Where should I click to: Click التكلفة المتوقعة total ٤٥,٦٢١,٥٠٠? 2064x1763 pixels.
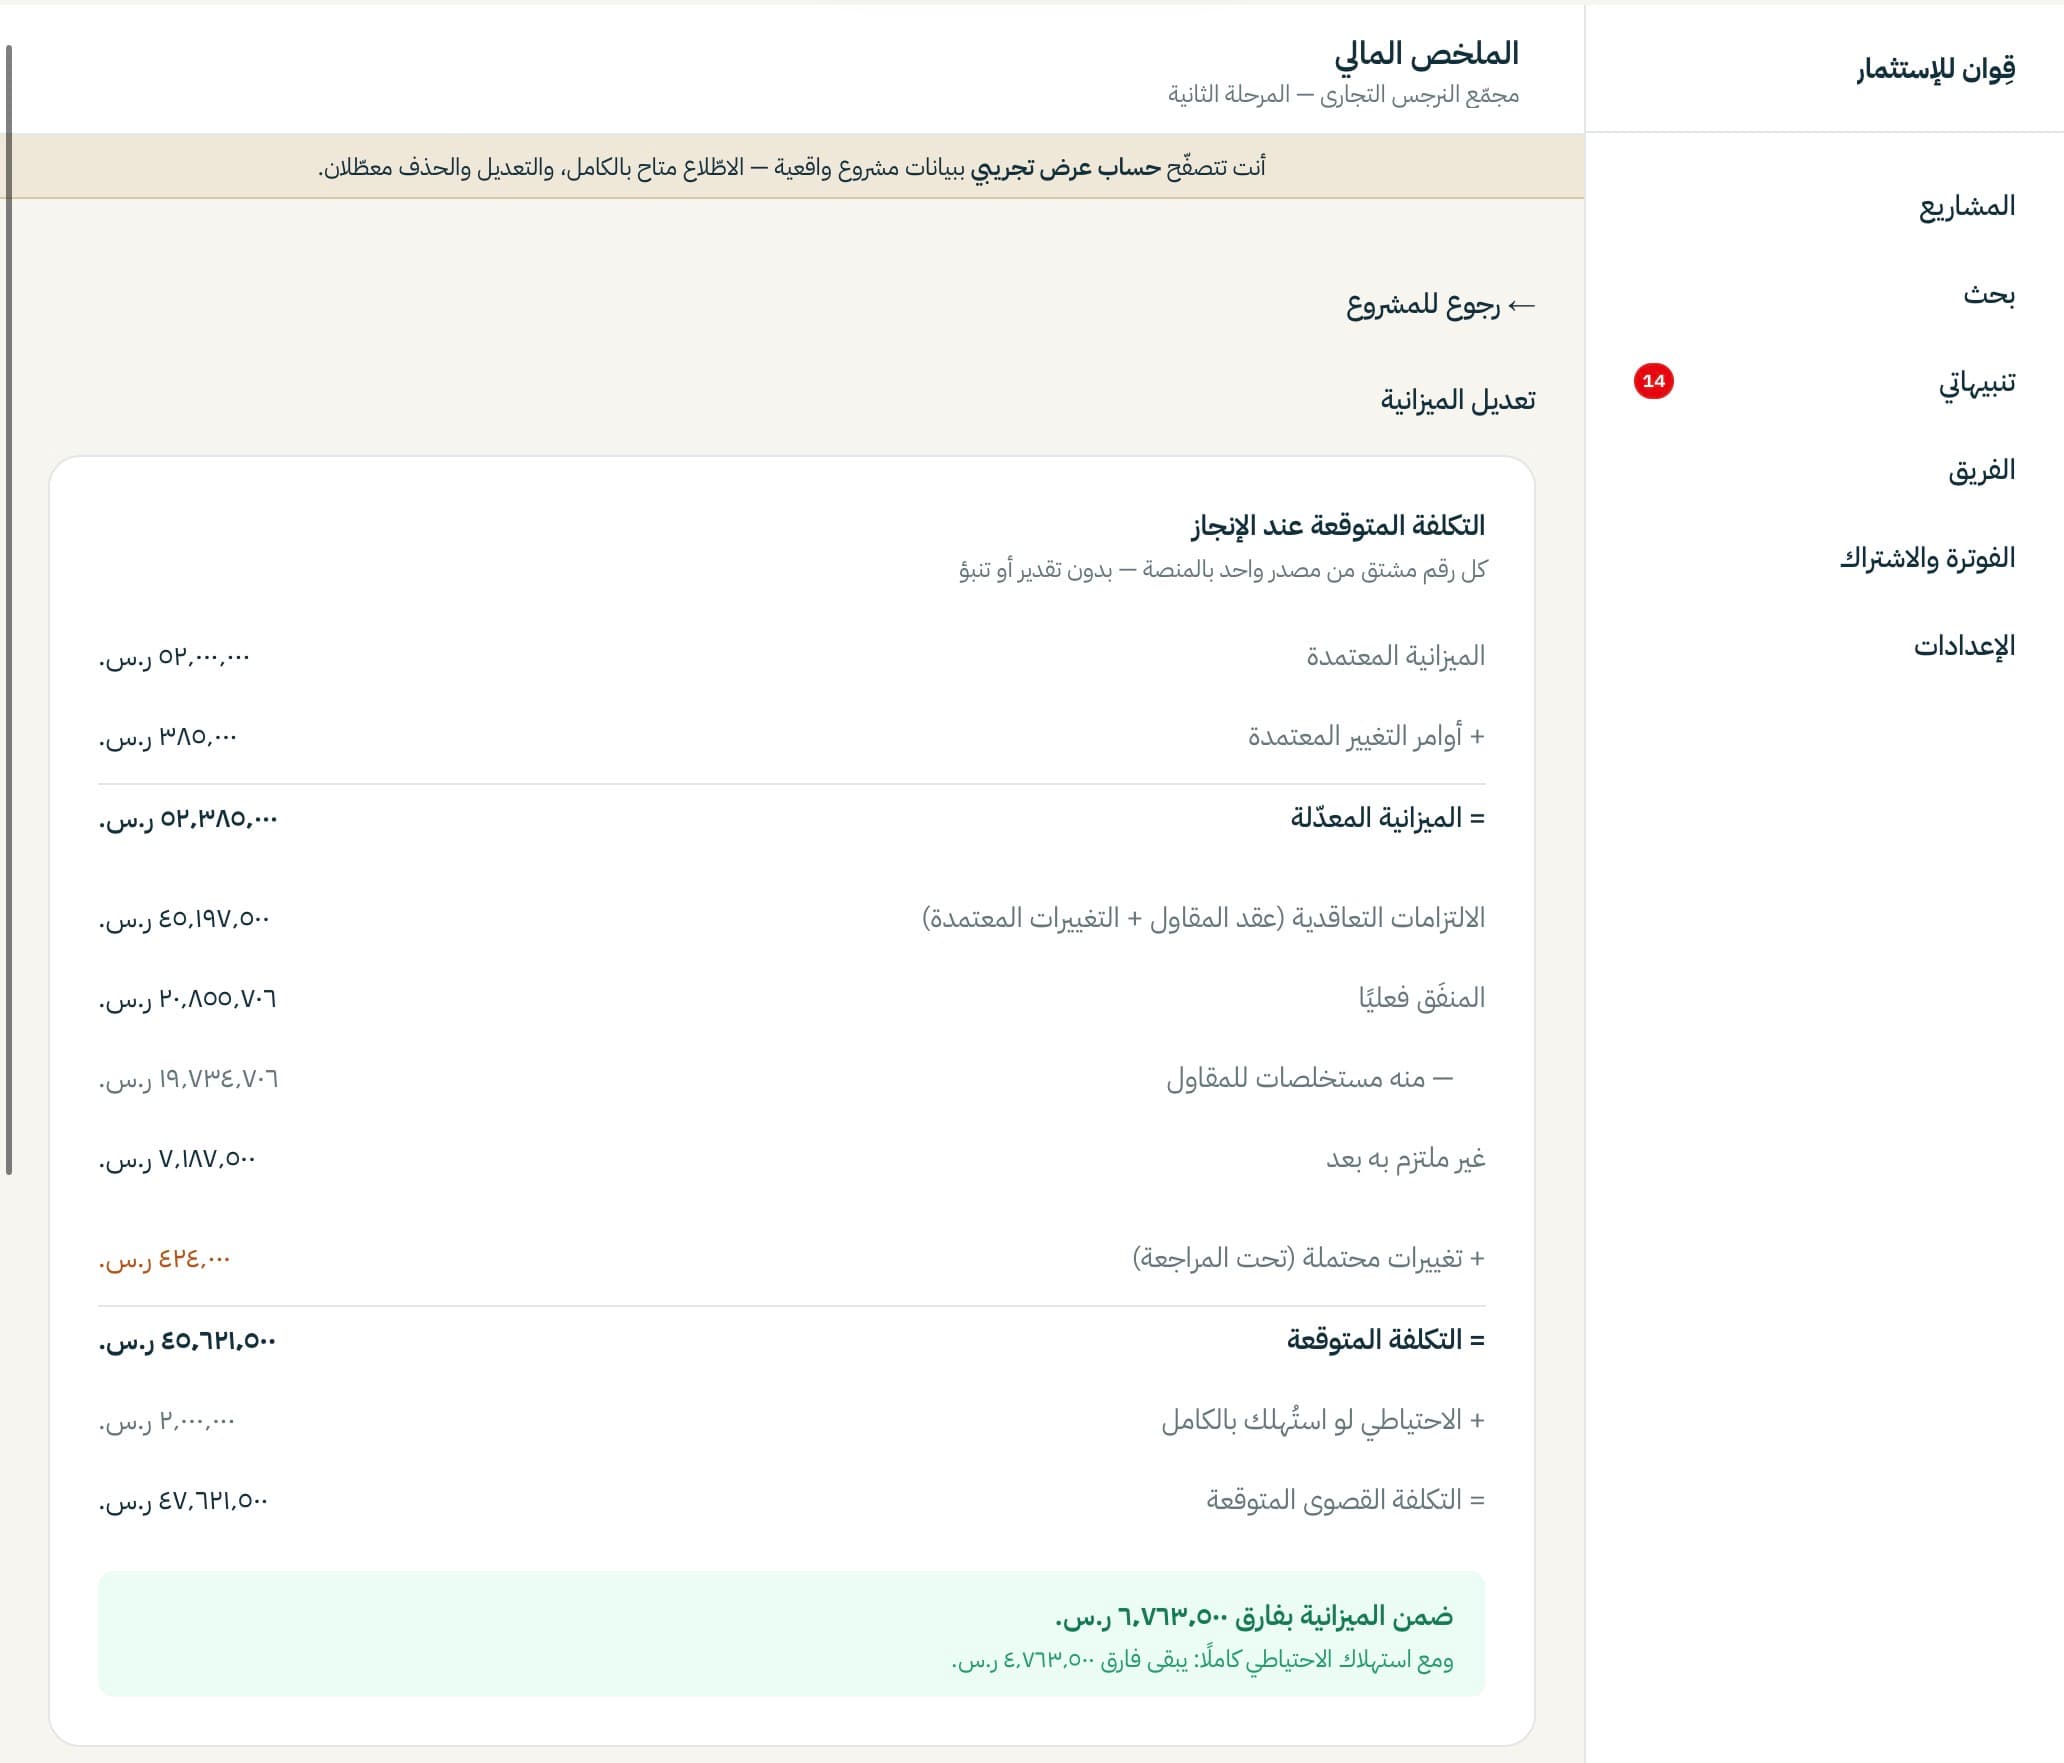187,1341
